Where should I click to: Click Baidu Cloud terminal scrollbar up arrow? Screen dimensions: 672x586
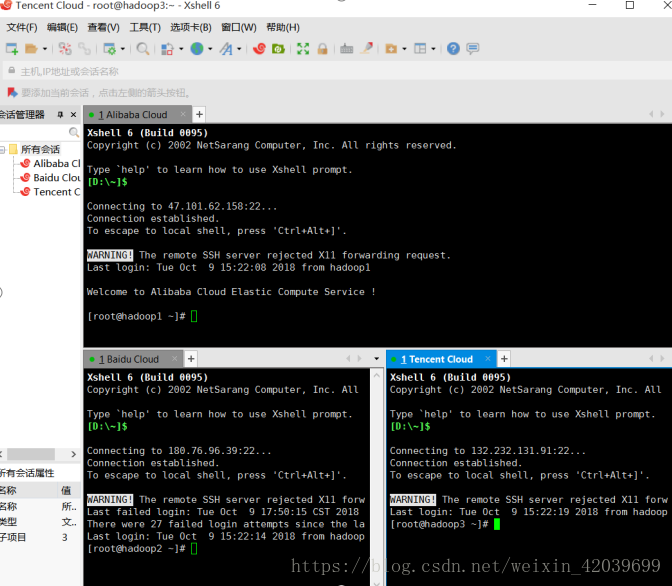377,376
